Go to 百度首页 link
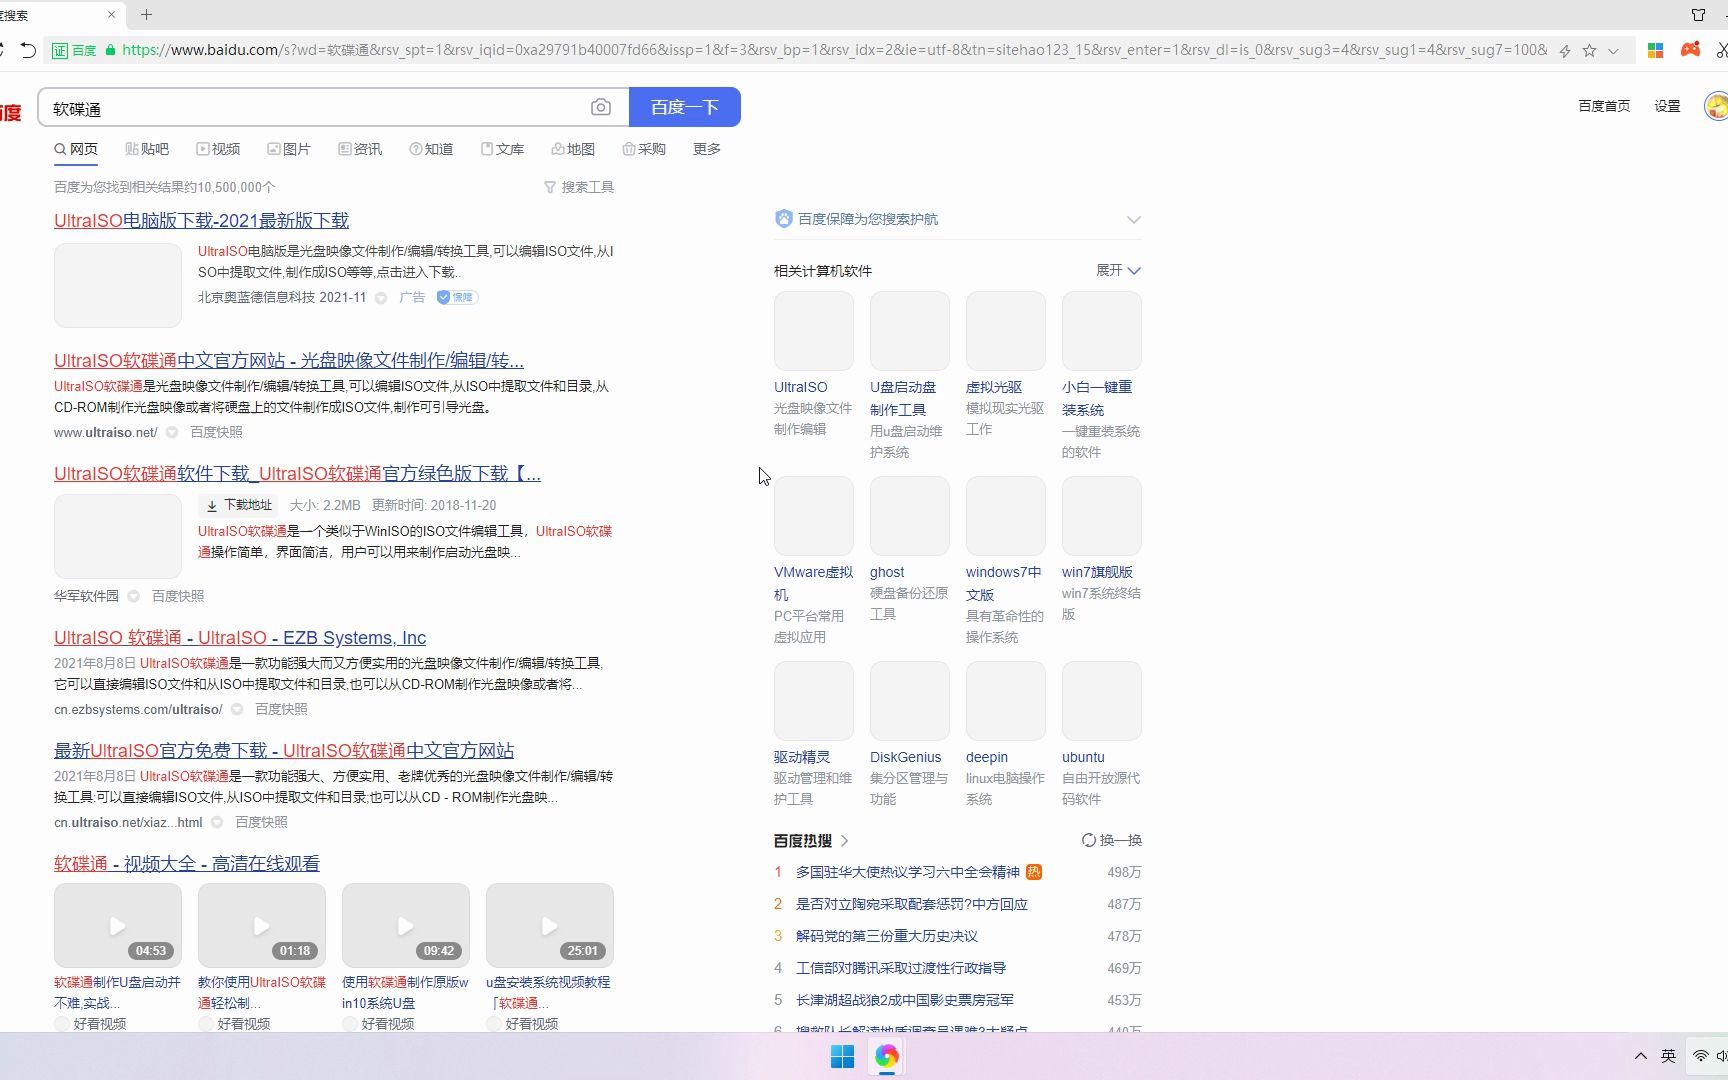Viewport: 1728px width, 1080px height. [x=1604, y=106]
